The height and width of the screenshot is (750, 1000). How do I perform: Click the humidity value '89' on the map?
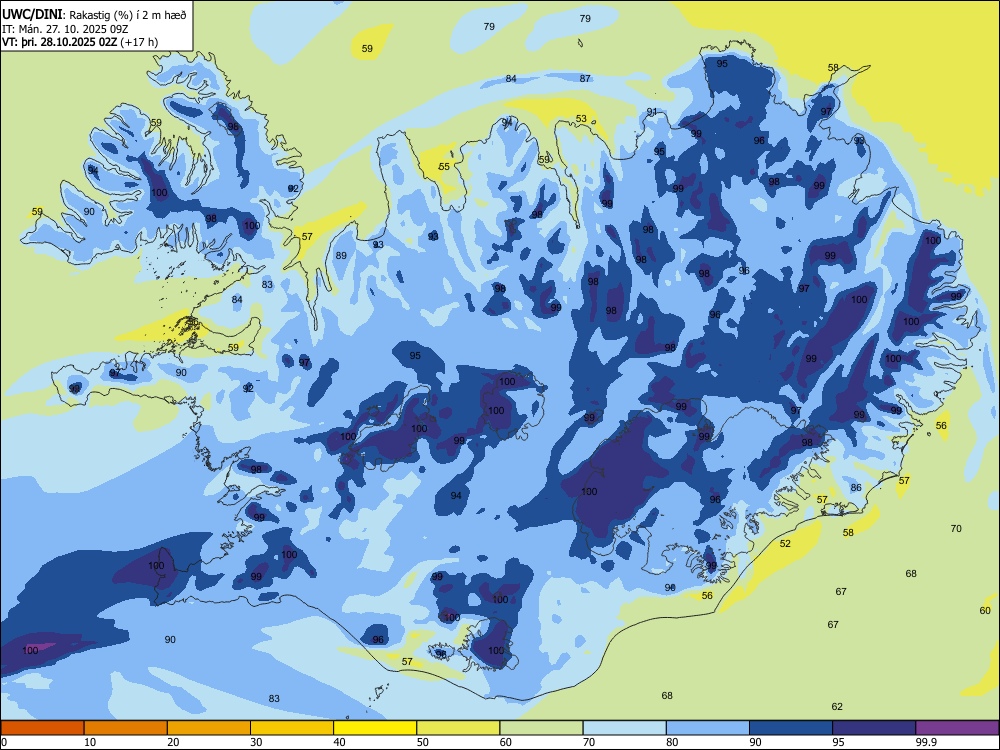[x=341, y=256]
